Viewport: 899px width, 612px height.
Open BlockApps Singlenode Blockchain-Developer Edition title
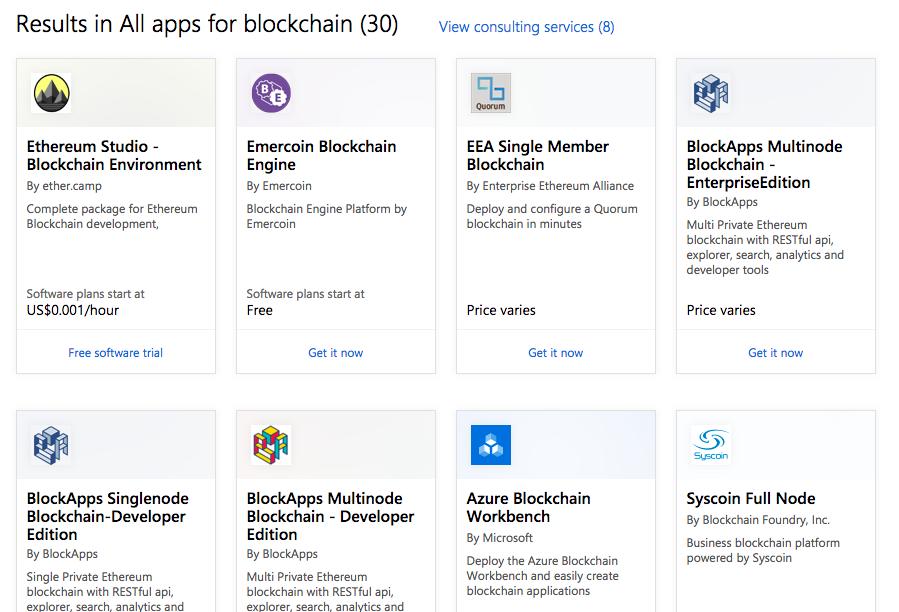[108, 516]
